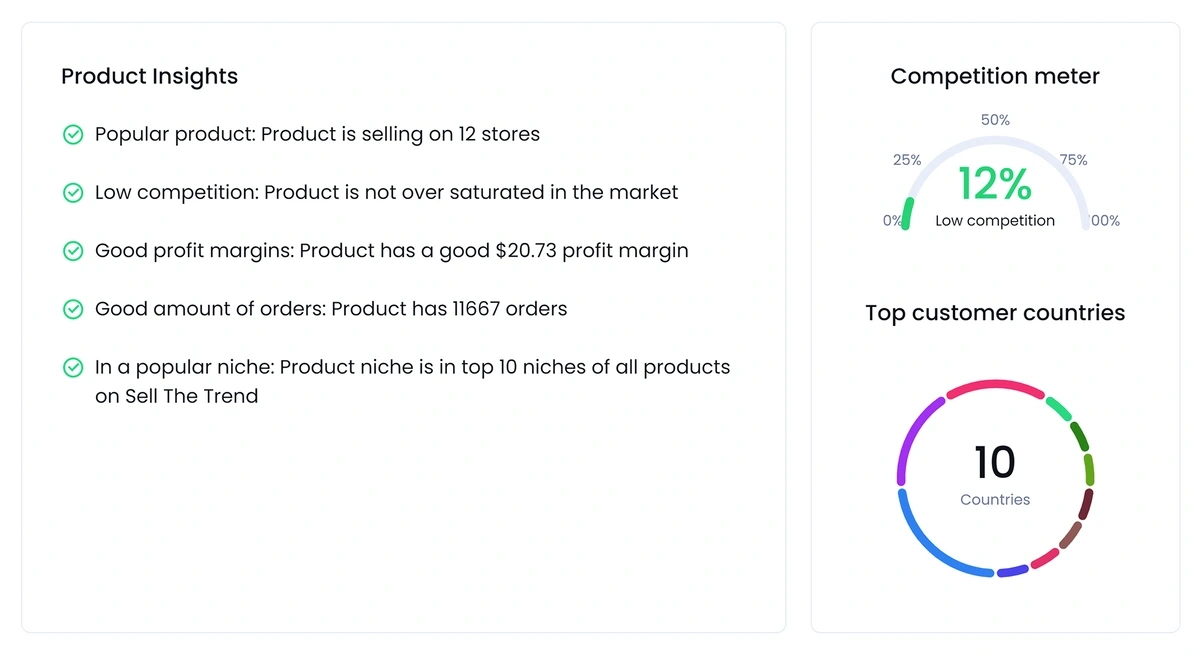Select the dark maroon donut segment
This screenshot has height=655, width=1200.
pos(1084,503)
